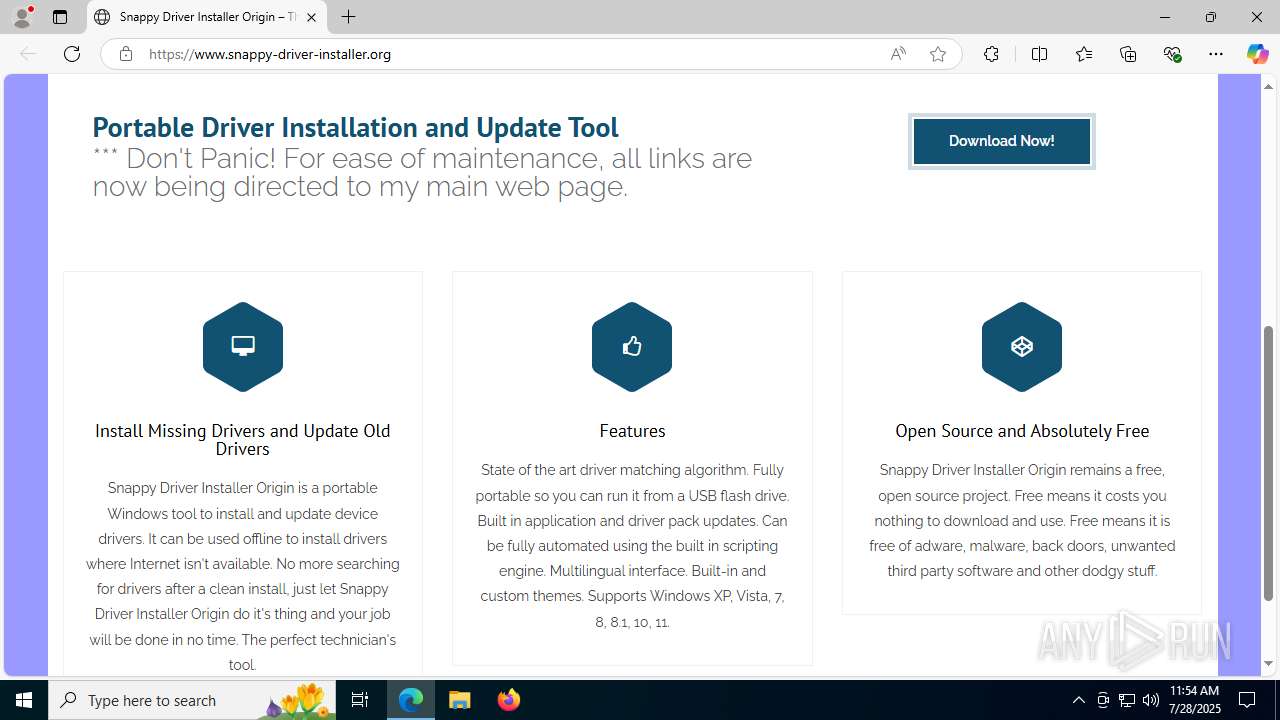Click the Portable Driver Installation heading
The height and width of the screenshot is (720, 1280).
click(355, 127)
